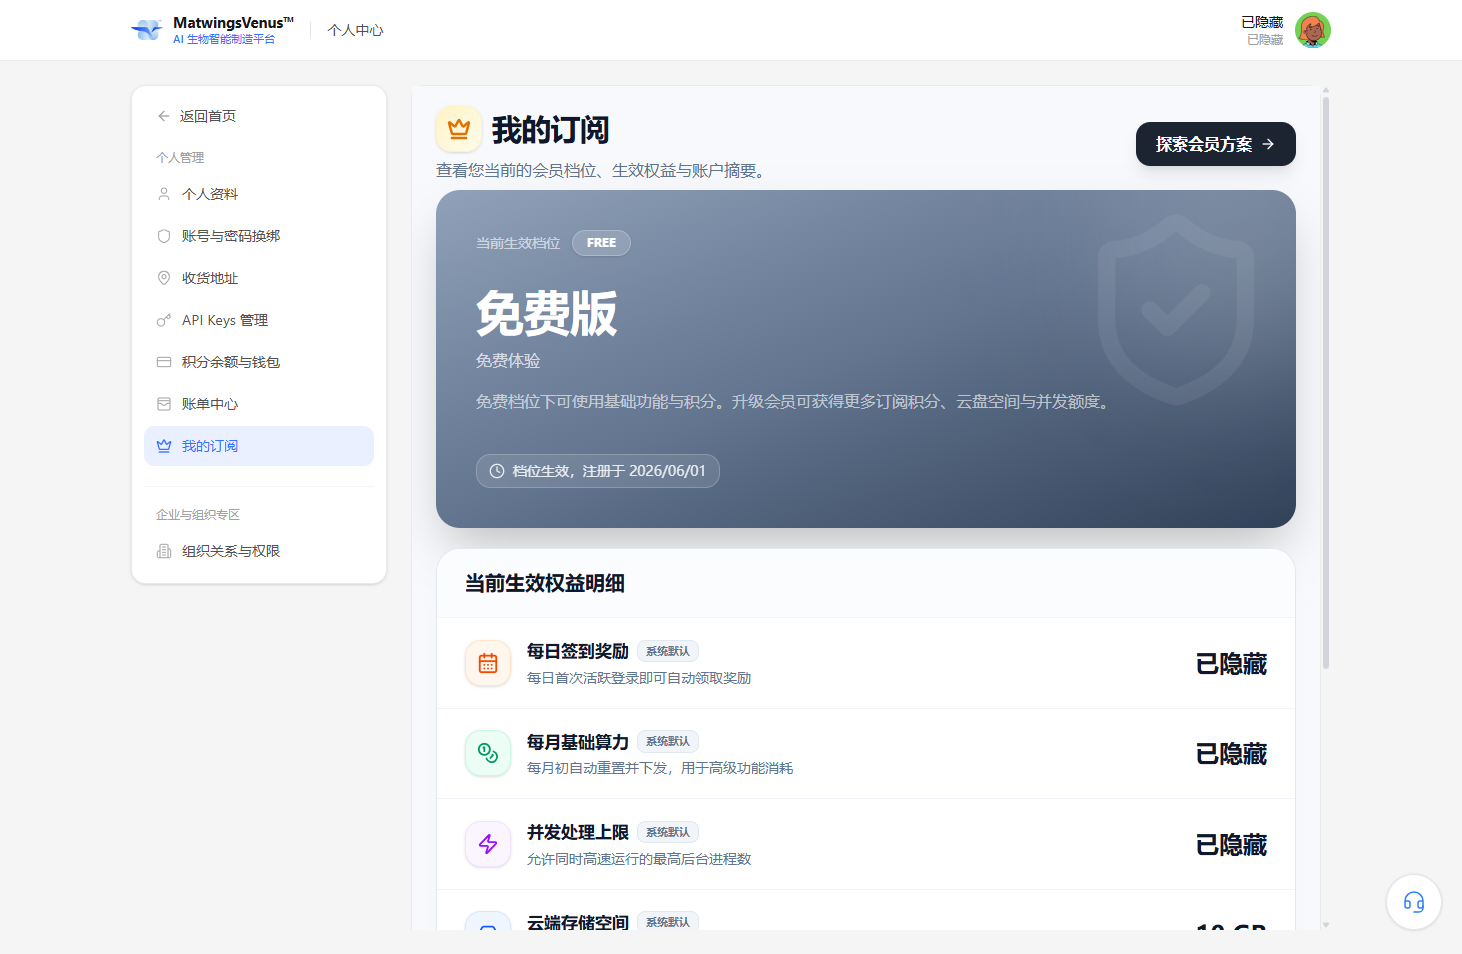1462x954 pixels.
Task: Click the 档位生效，注册于 2026/06/01 badge
Action: (598, 471)
